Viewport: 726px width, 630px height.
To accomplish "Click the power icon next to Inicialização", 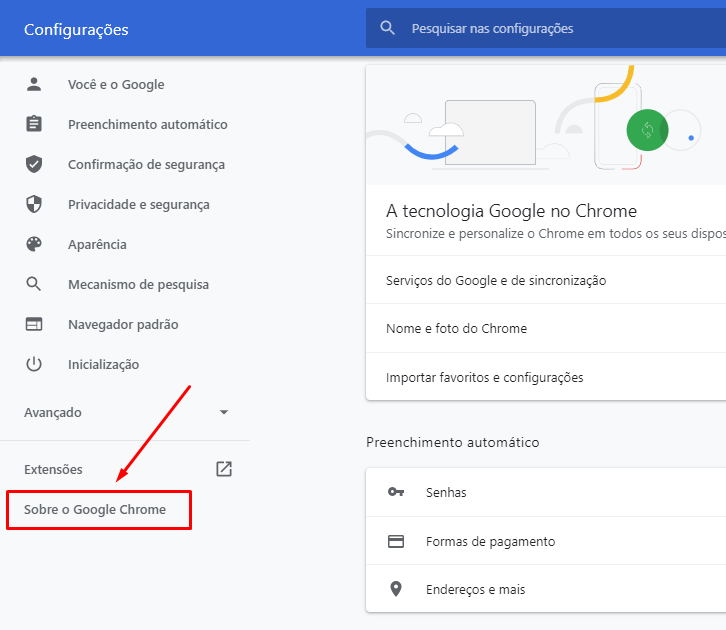I will [x=34, y=365].
